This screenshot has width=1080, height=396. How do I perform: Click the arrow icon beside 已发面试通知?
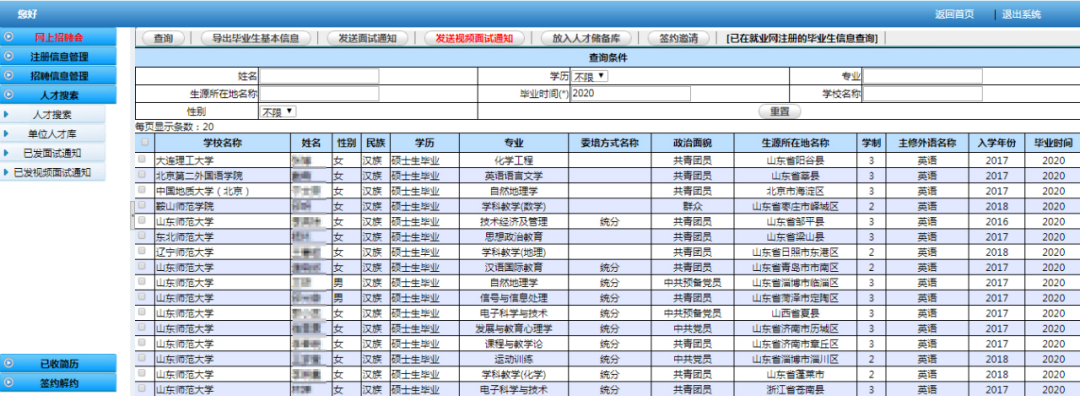[6, 153]
